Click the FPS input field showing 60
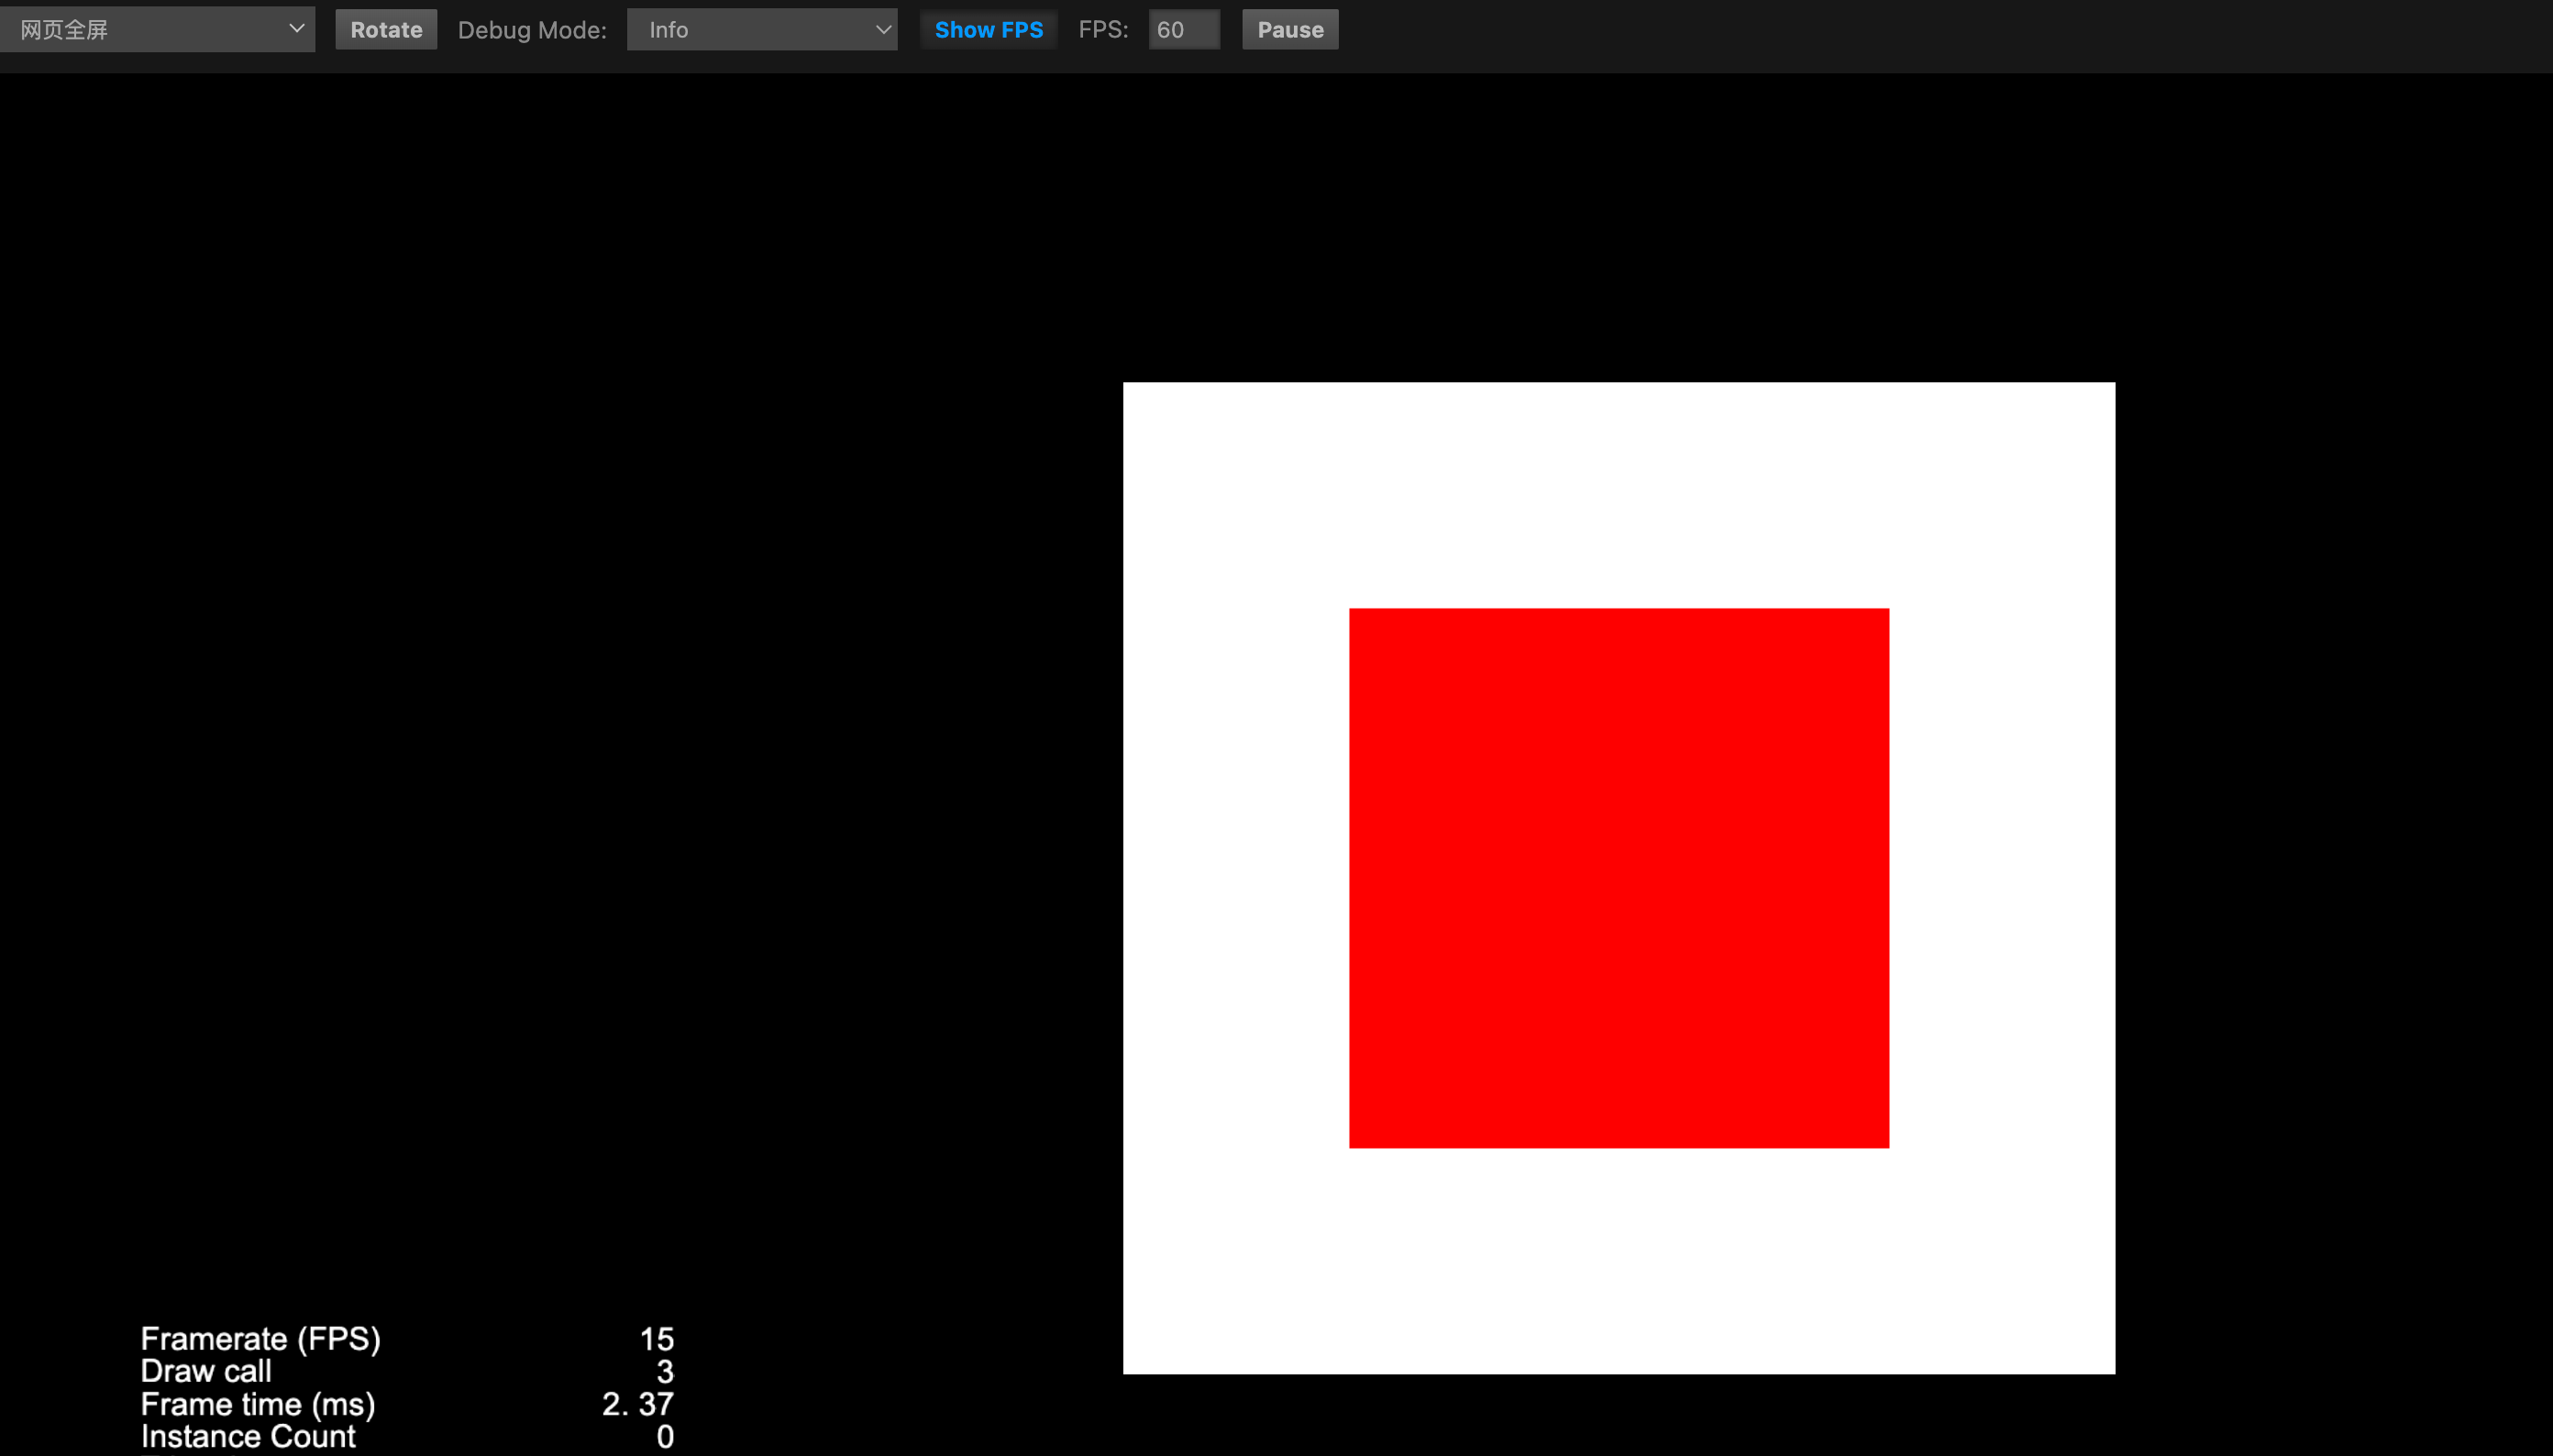 pos(1182,30)
